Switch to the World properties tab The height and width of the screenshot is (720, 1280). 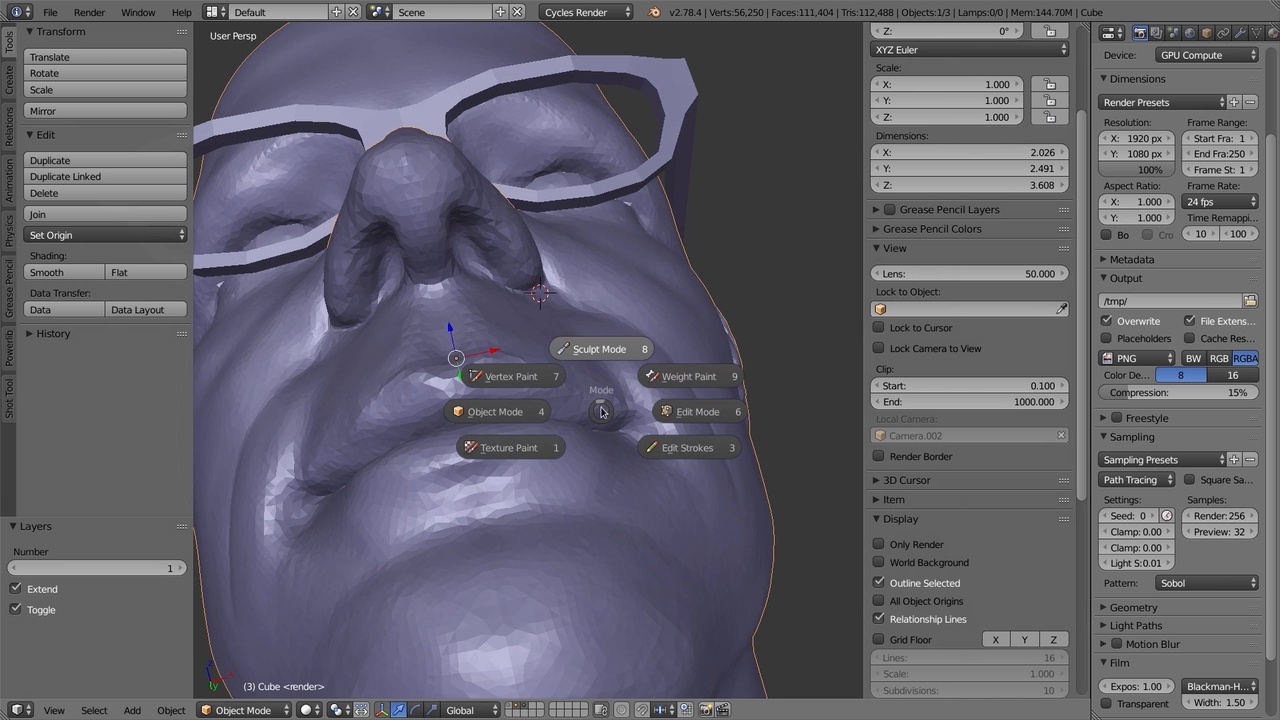(x=1189, y=32)
